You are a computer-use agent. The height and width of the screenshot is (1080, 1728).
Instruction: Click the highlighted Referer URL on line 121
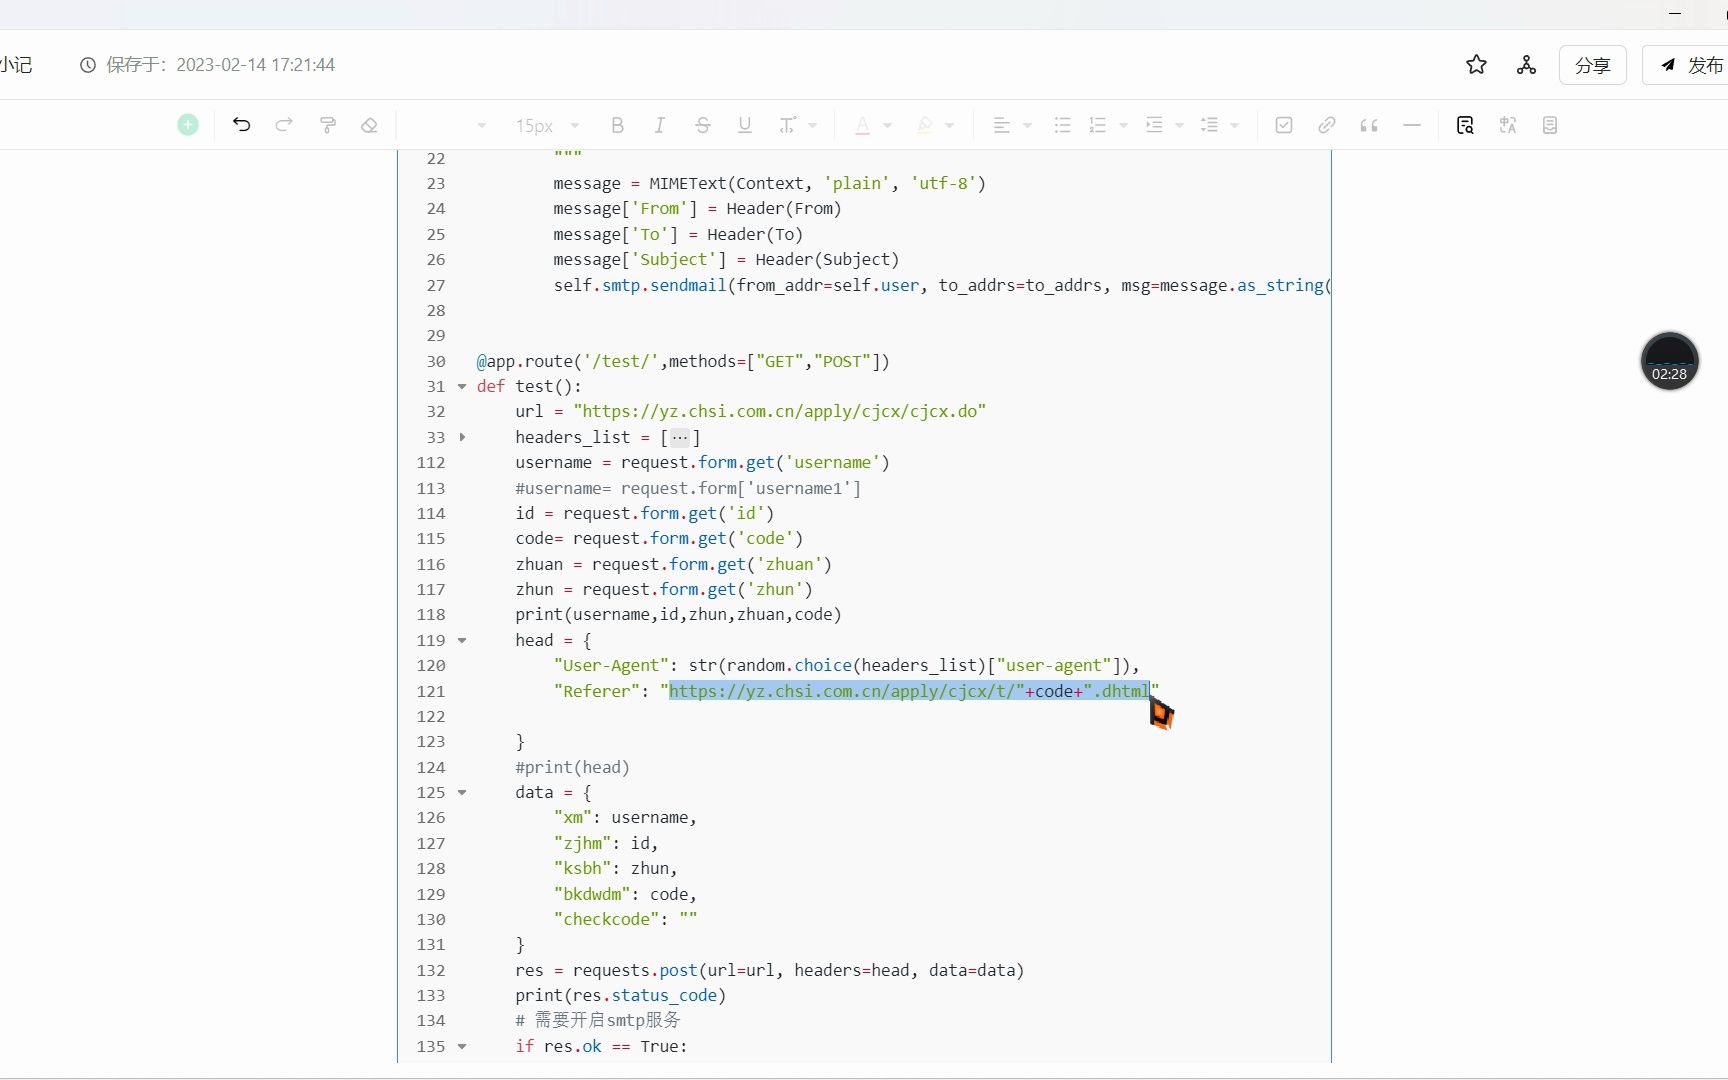click(x=909, y=691)
